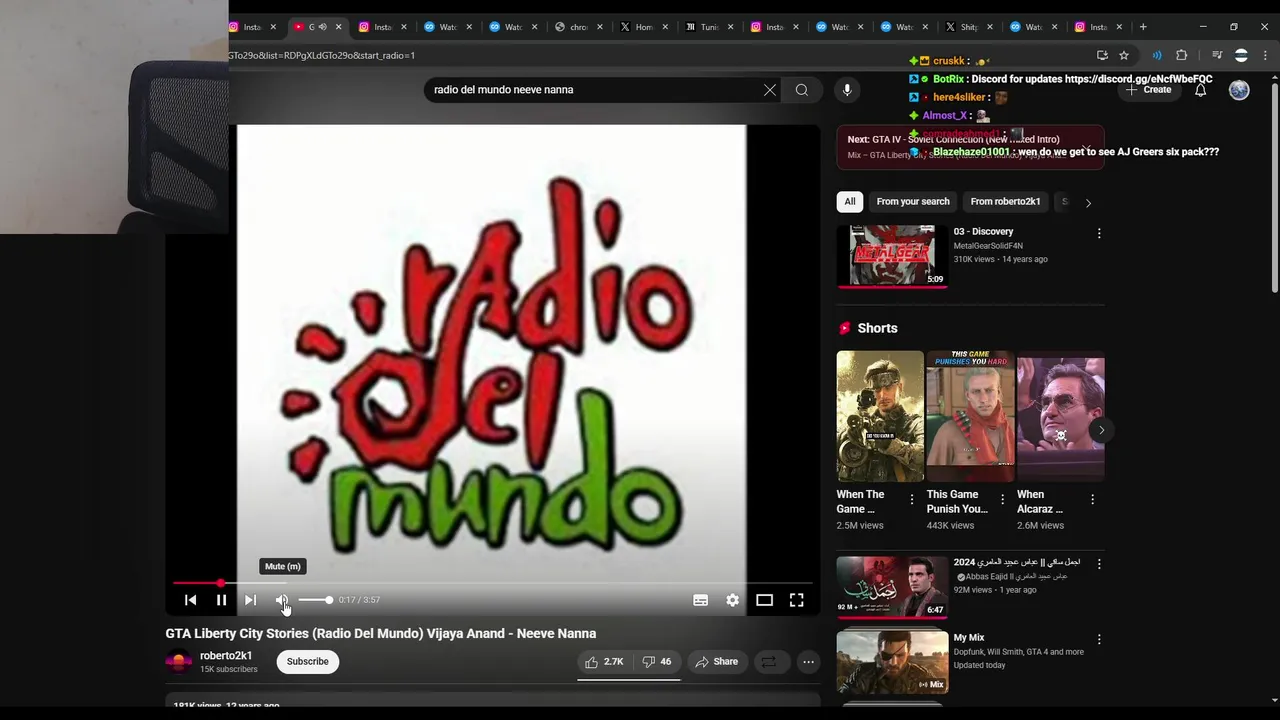Viewport: 1280px width, 720px height.
Task: Close the active YouTube browser tab
Action: 339,27
